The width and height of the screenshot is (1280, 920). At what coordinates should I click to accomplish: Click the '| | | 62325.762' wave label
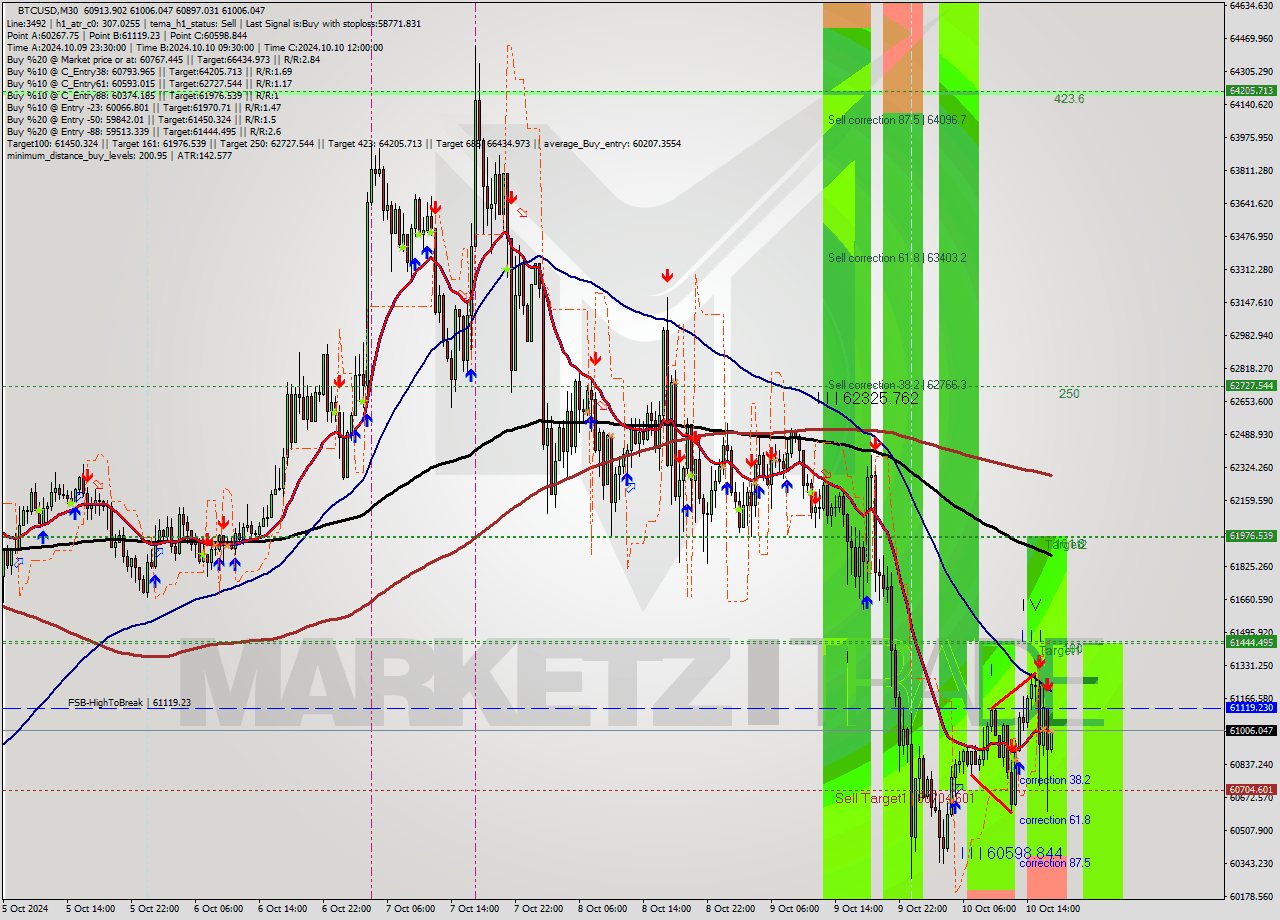click(x=868, y=398)
